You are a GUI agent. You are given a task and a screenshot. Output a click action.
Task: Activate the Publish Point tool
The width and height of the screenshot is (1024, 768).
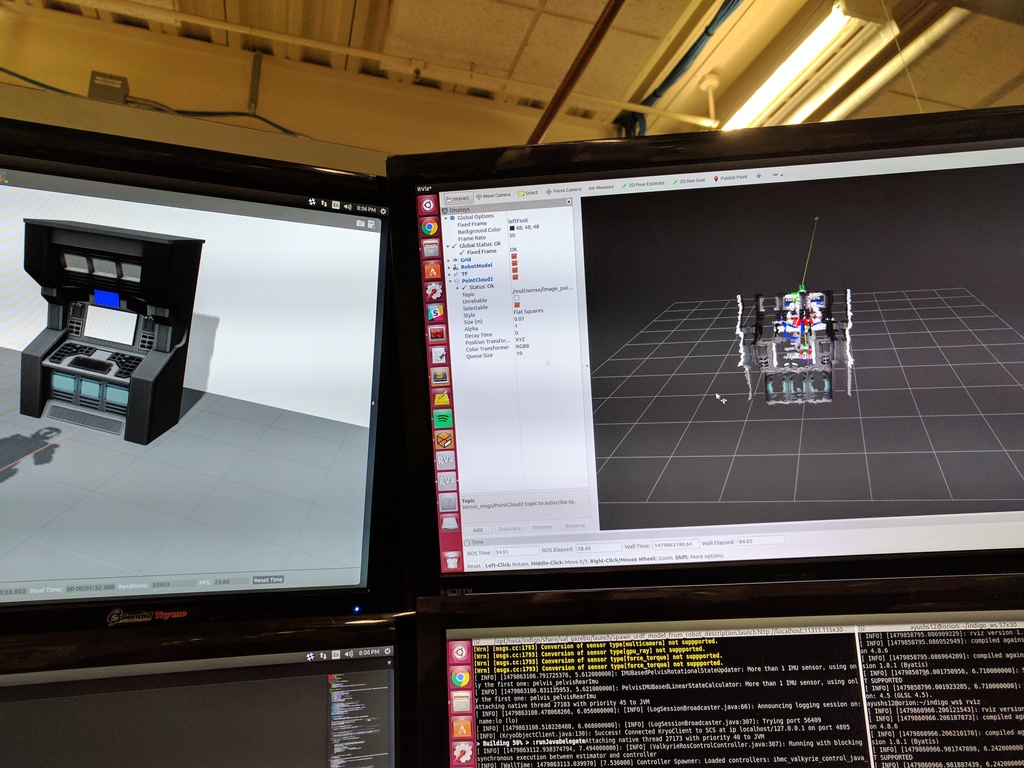[730, 178]
